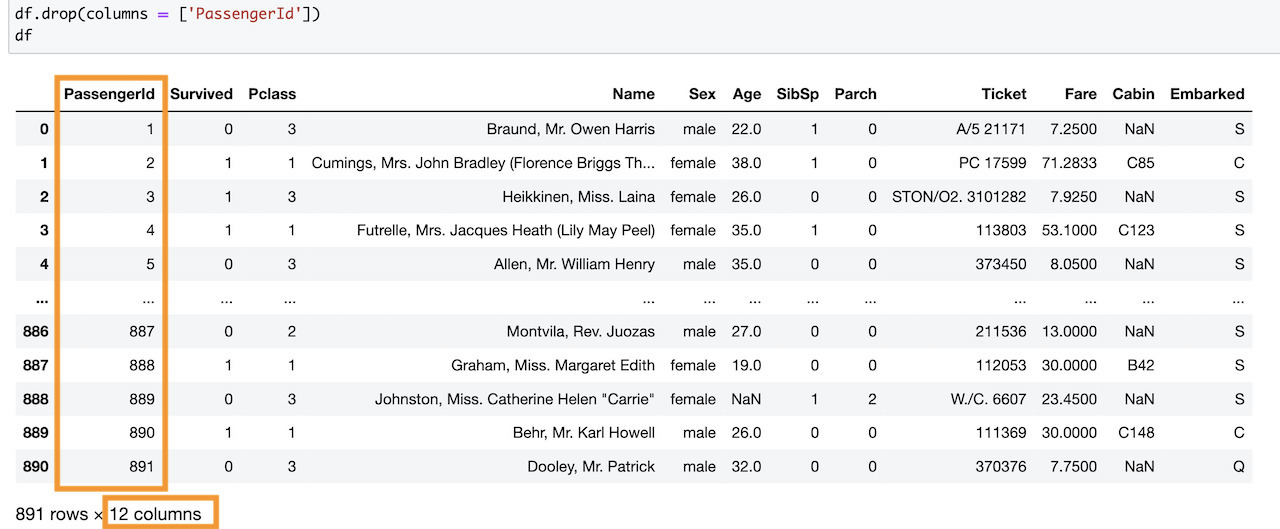This screenshot has height=529, width=1280.
Task: Click the name Dooley, Mr. Patrick
Action: coord(591,466)
